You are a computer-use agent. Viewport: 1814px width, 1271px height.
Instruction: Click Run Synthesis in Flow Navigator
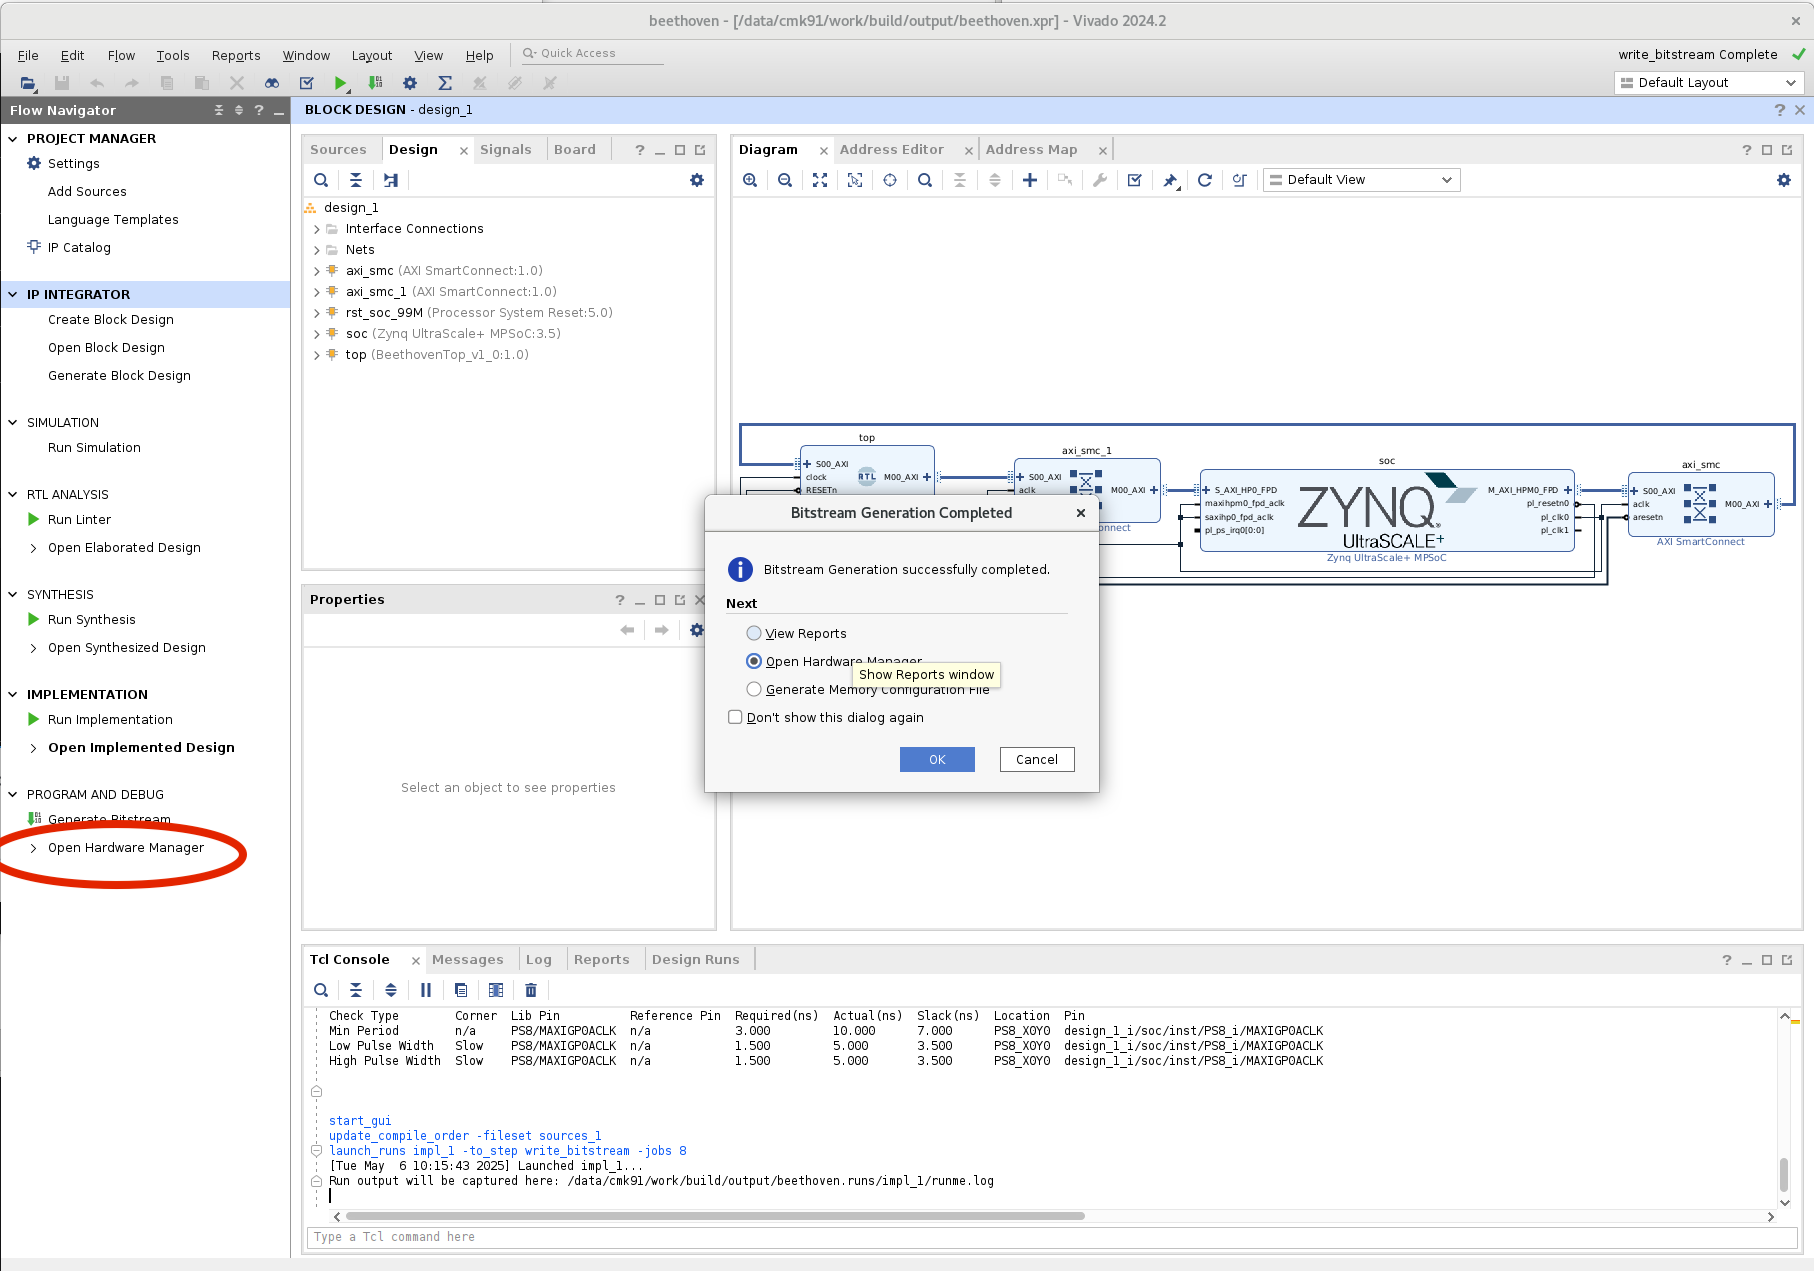(91, 620)
